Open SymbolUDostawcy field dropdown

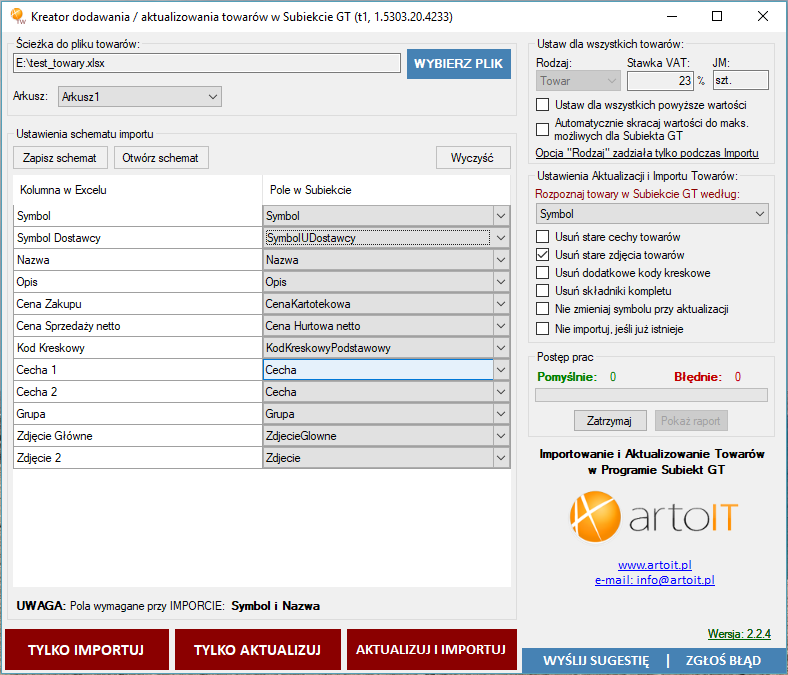coord(501,238)
